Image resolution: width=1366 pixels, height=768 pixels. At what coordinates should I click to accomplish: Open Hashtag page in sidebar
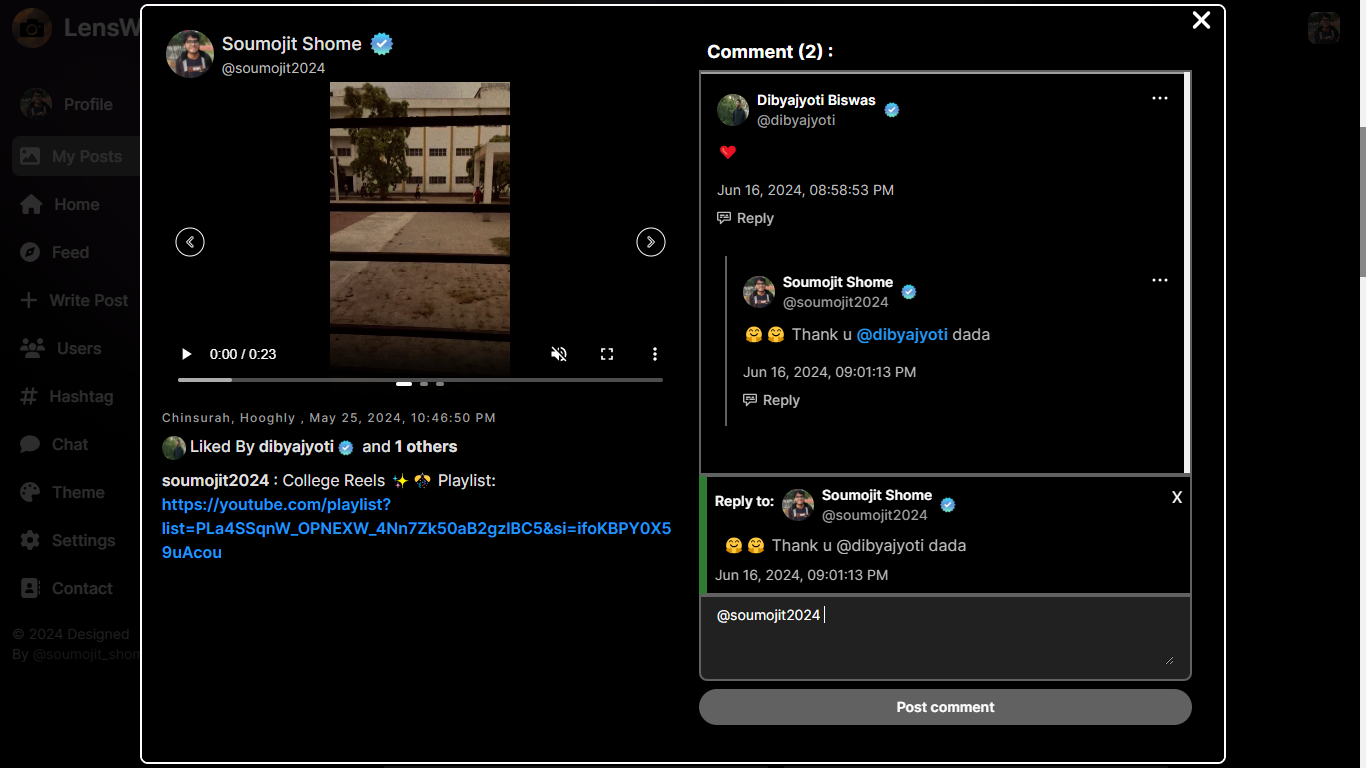pos(76,396)
